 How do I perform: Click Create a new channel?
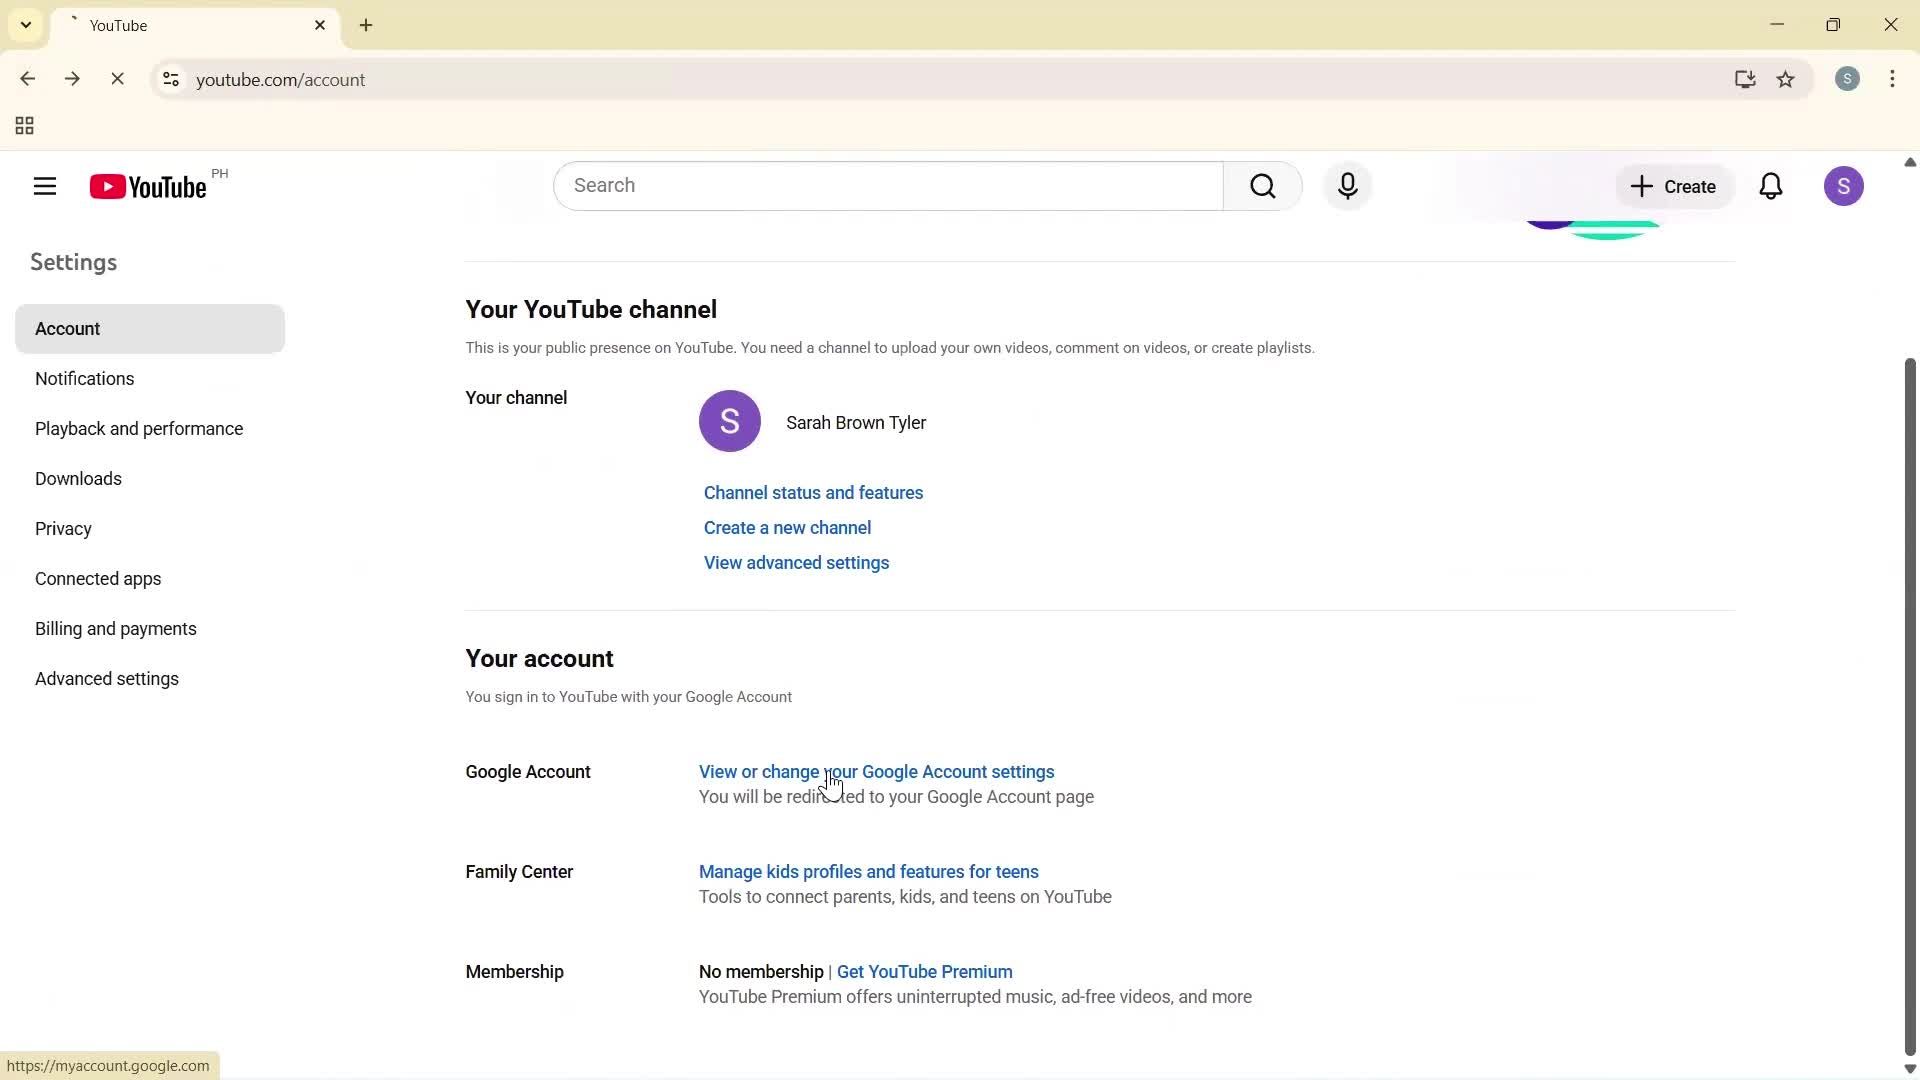[x=787, y=527]
